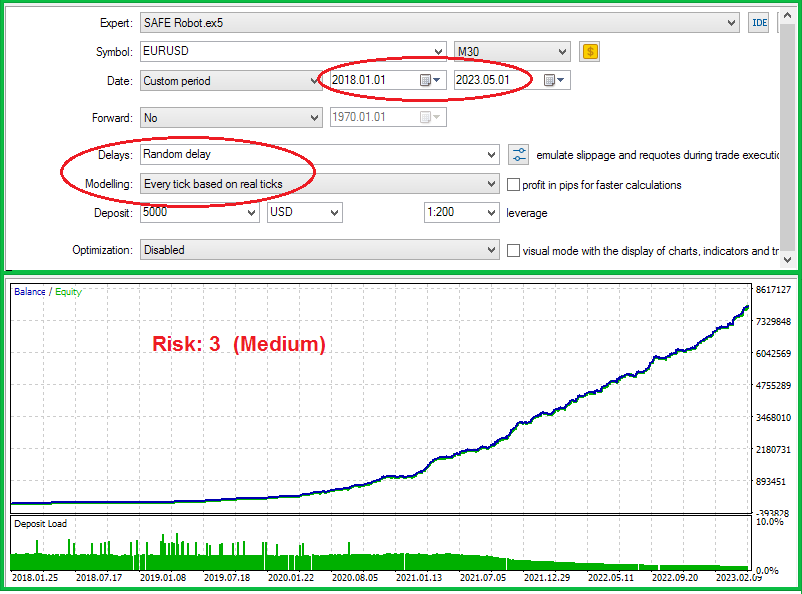Open the IDE editor button
Image resolution: width=802 pixels, height=594 pixels.
(x=759, y=23)
